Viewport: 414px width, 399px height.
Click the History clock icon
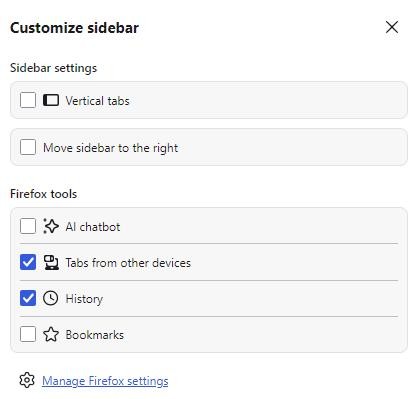51,298
